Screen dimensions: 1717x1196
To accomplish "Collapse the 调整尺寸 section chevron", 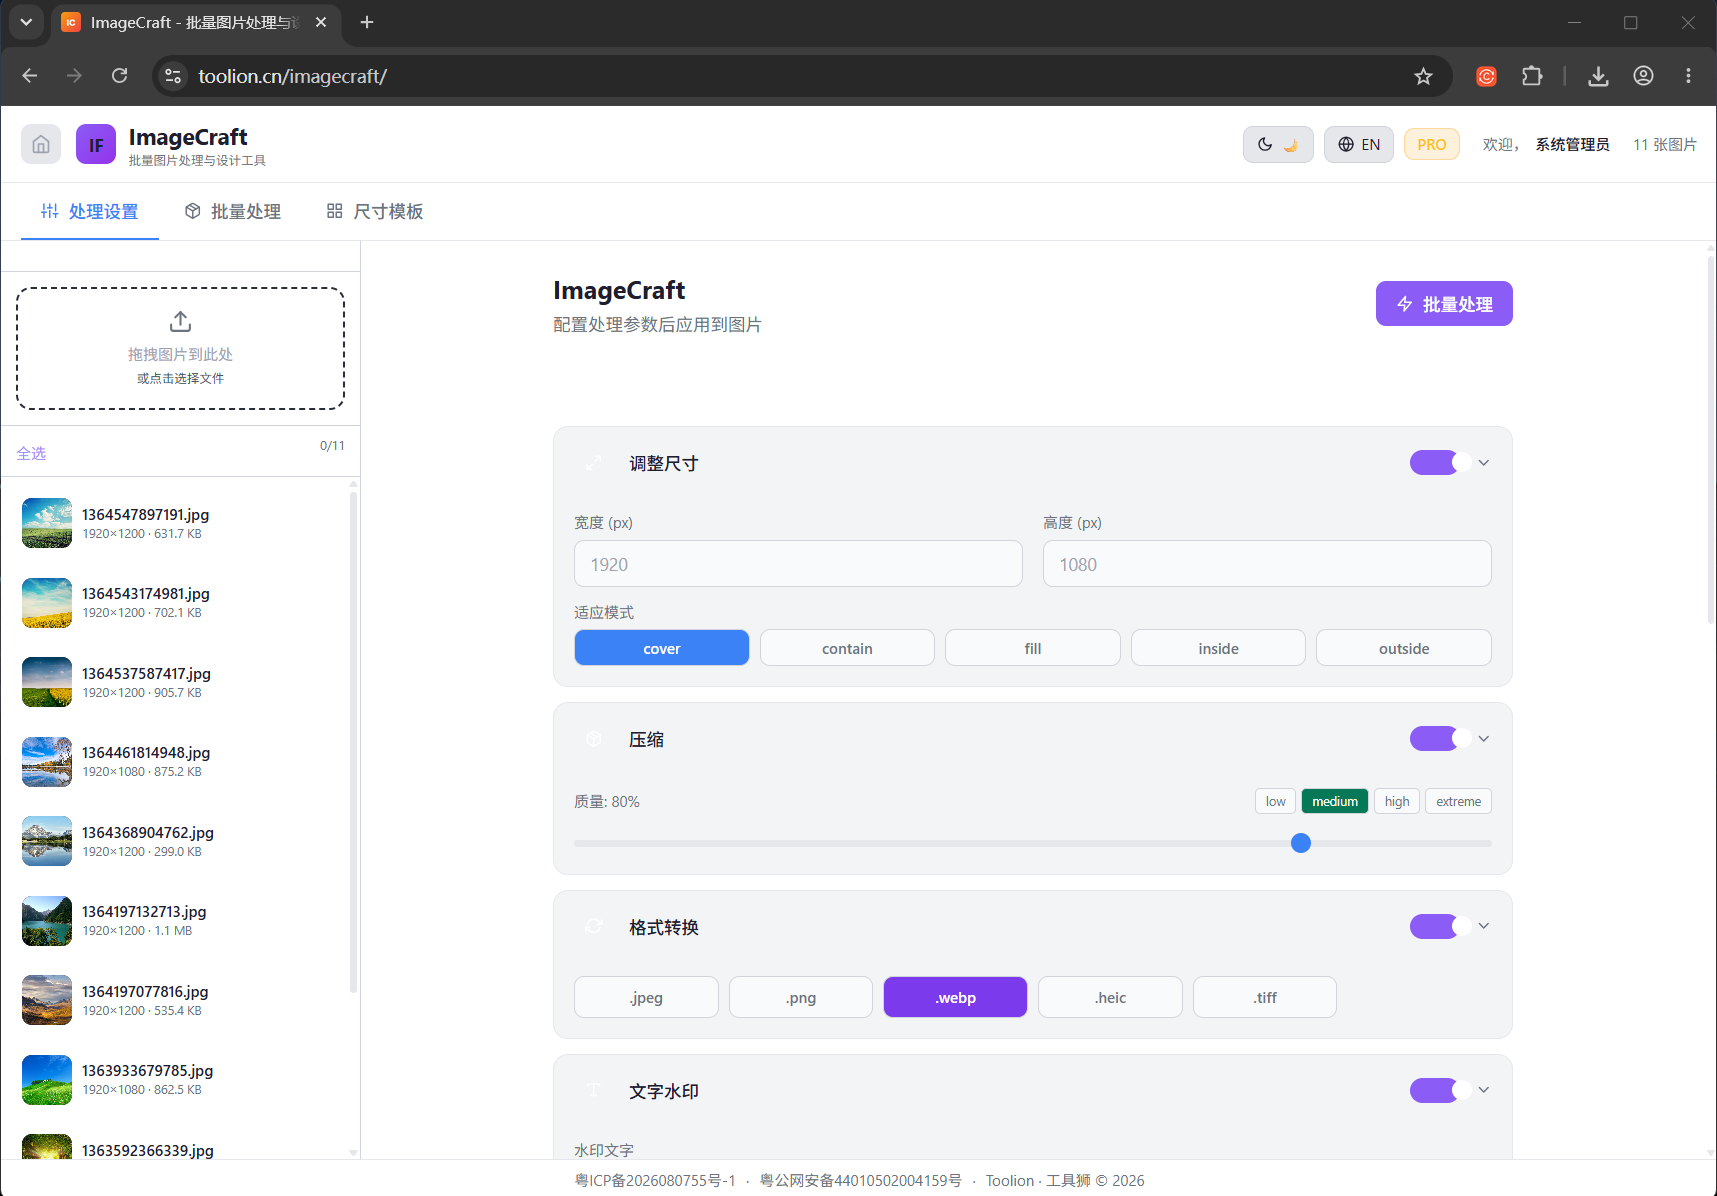I will click(1484, 463).
